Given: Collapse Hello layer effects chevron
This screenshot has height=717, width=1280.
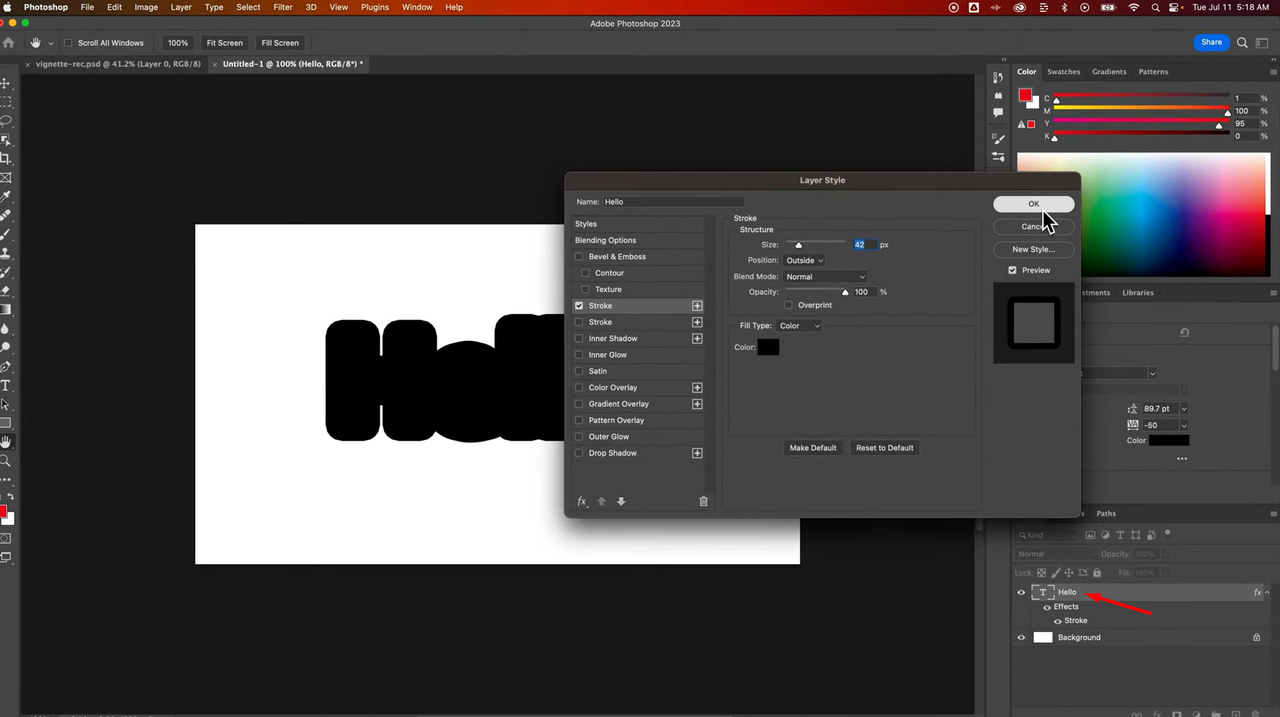Looking at the screenshot, I should [x=1267, y=592].
